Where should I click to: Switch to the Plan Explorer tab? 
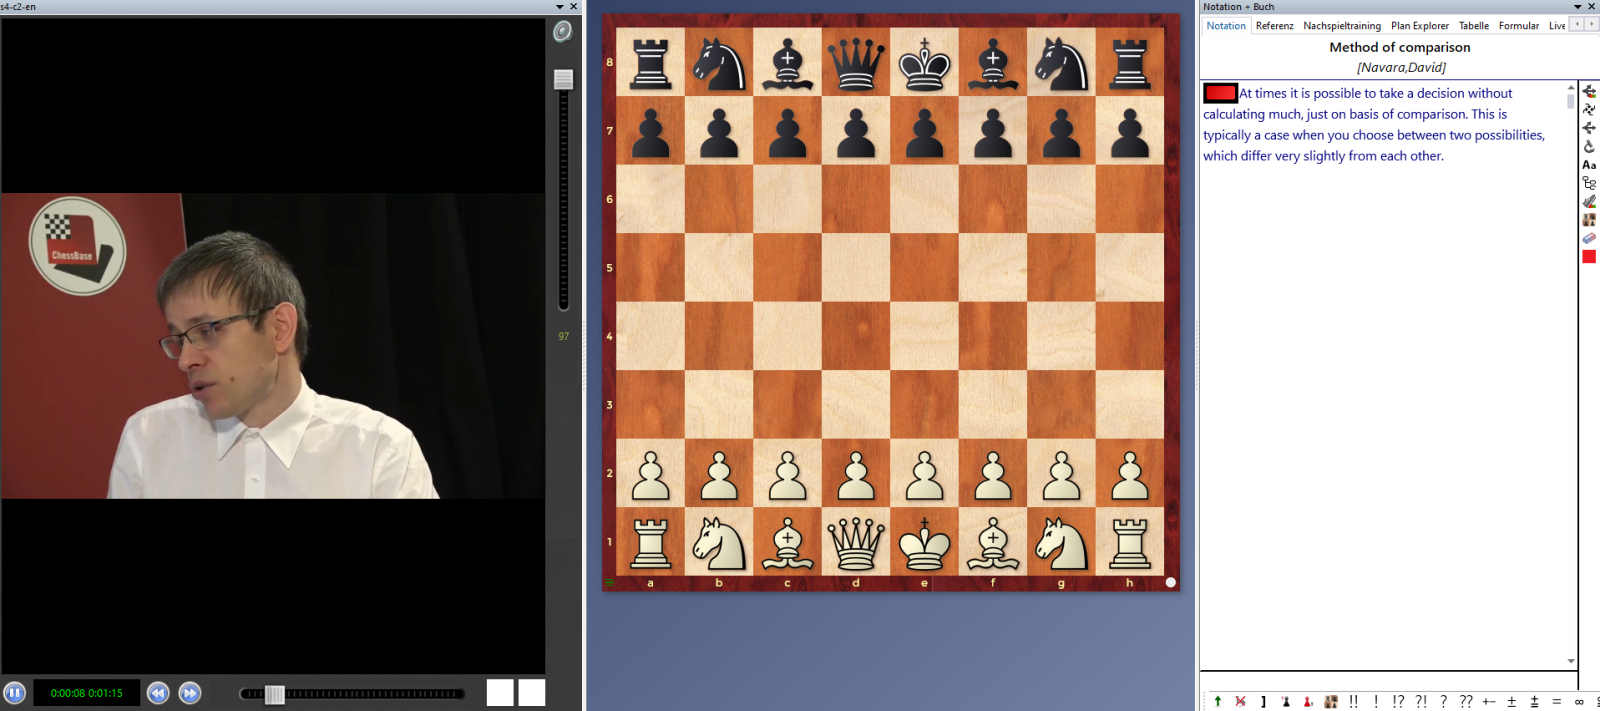pyautogui.click(x=1419, y=26)
